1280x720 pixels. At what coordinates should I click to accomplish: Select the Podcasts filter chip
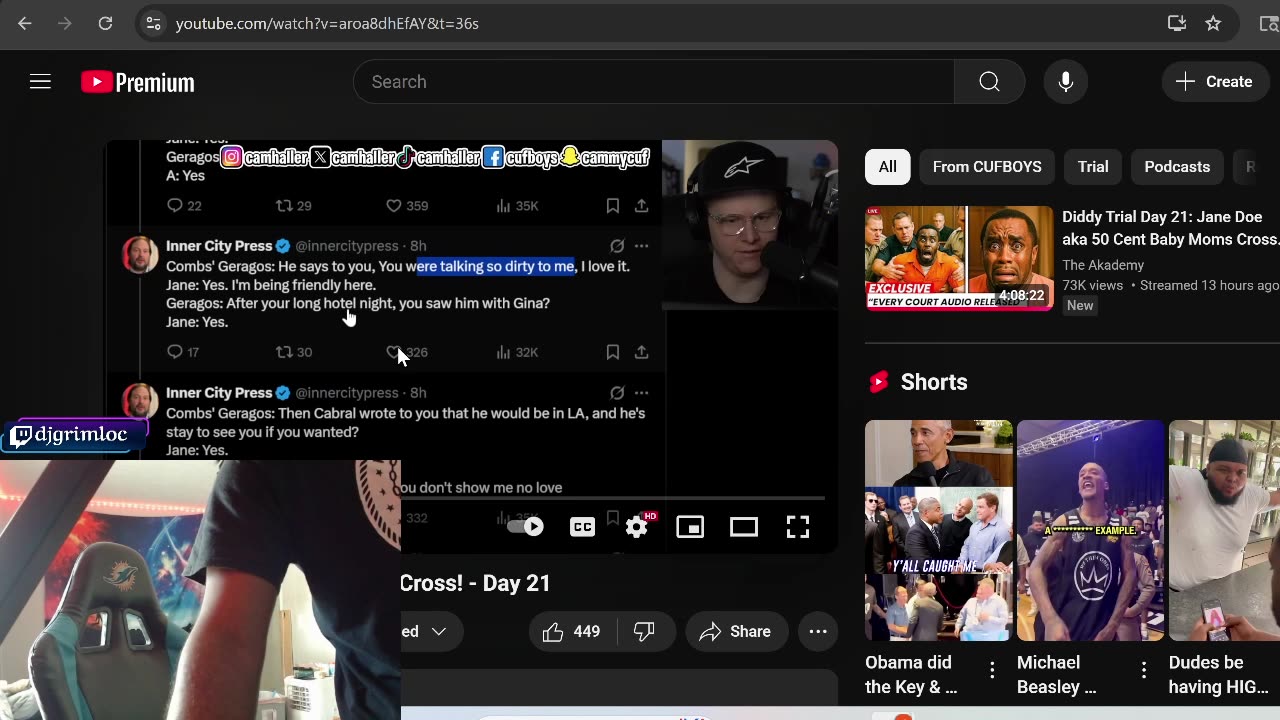[1177, 167]
